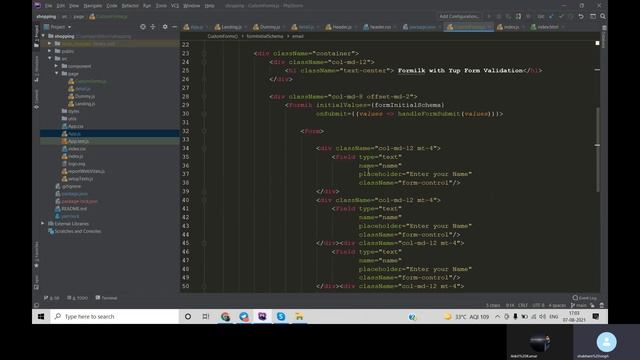Open File Explorer from taskbar
This screenshot has height=360, width=640.
[299, 316]
